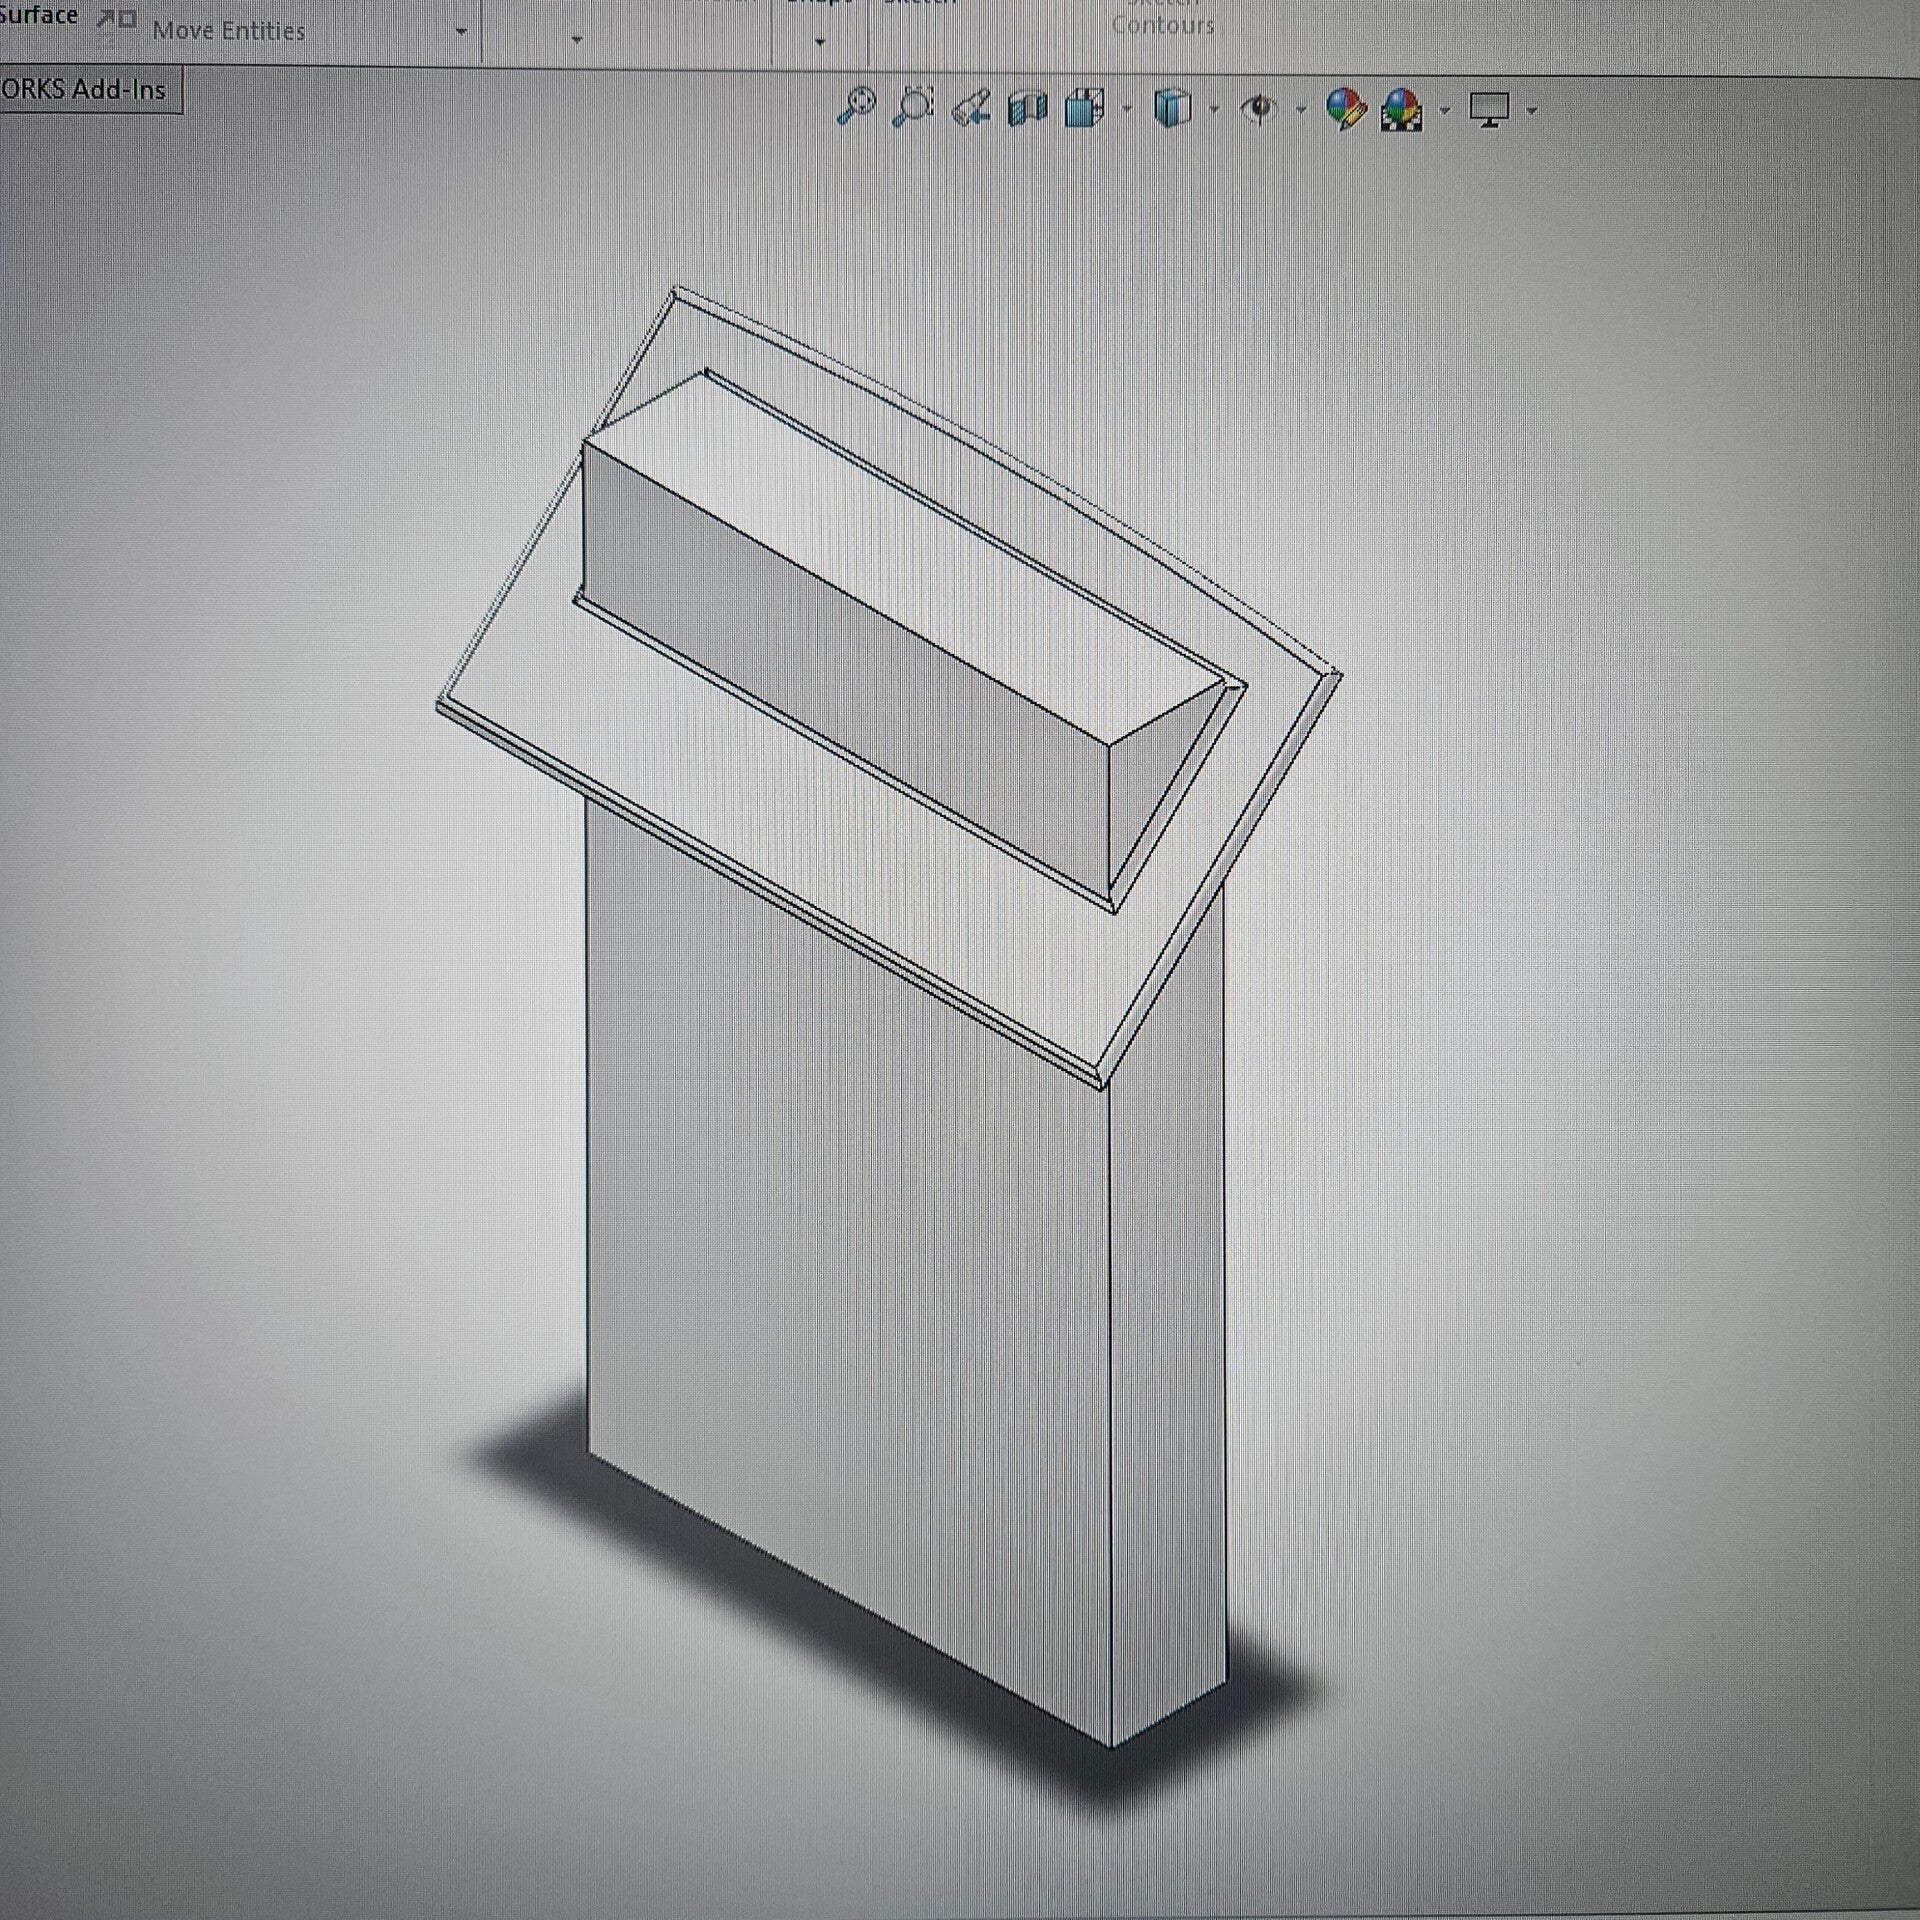Activate the Section View tool
Screen dimensions: 1920x1920
[x=1027, y=108]
